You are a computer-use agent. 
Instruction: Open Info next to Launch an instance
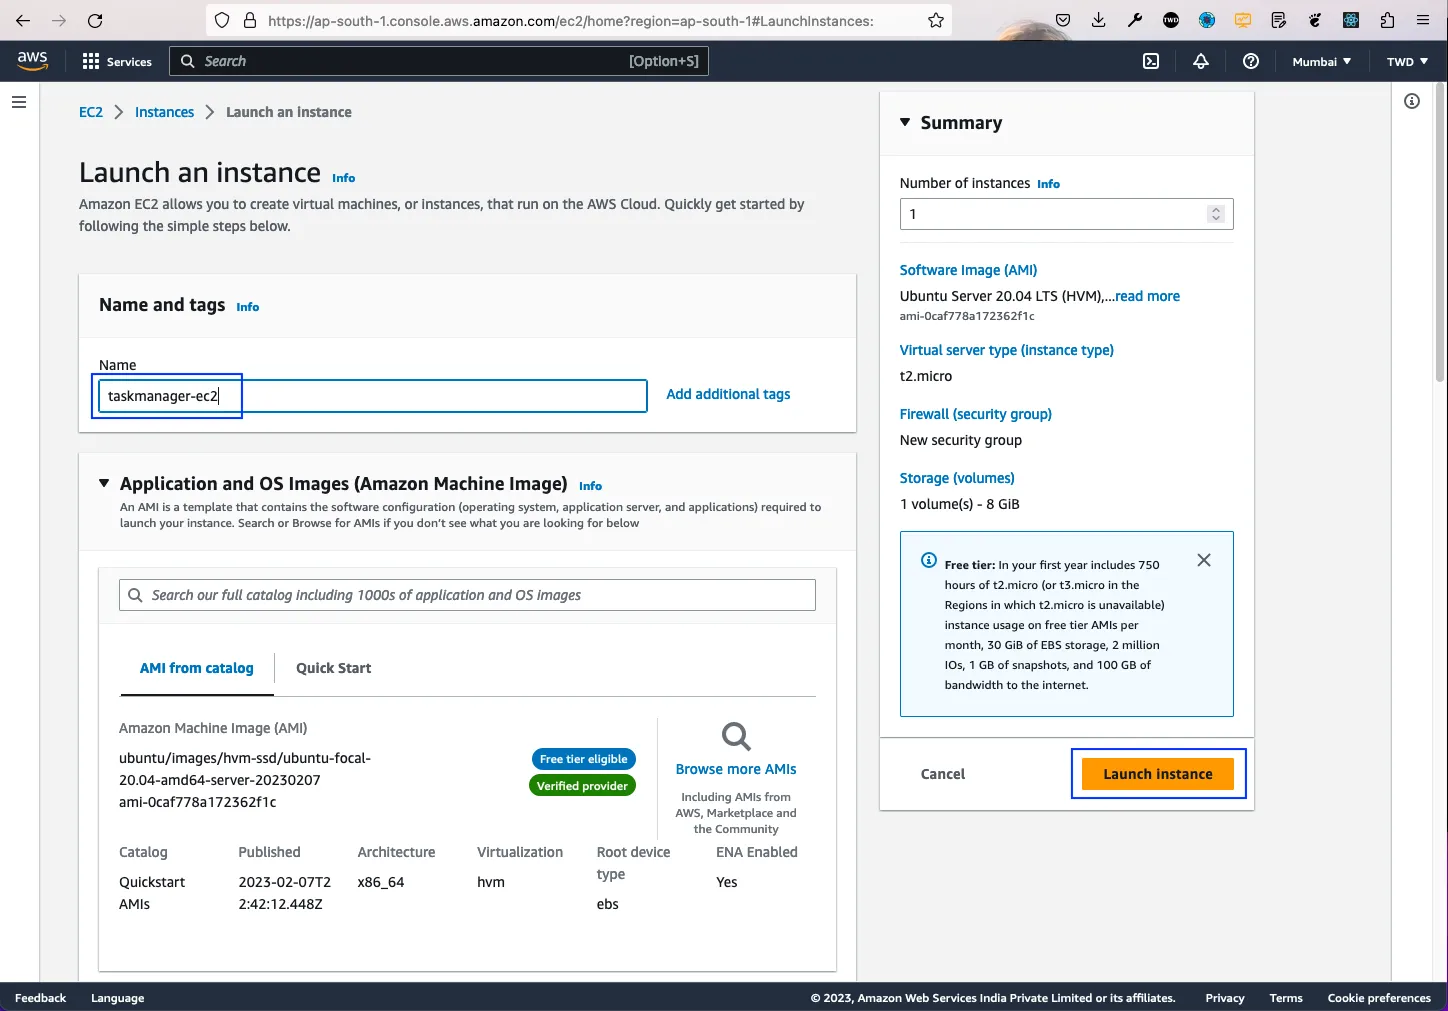(344, 178)
